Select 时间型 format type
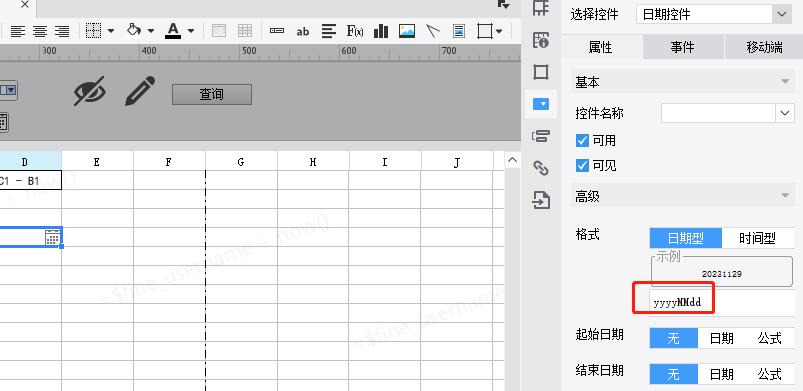The image size is (803, 391). click(758, 238)
